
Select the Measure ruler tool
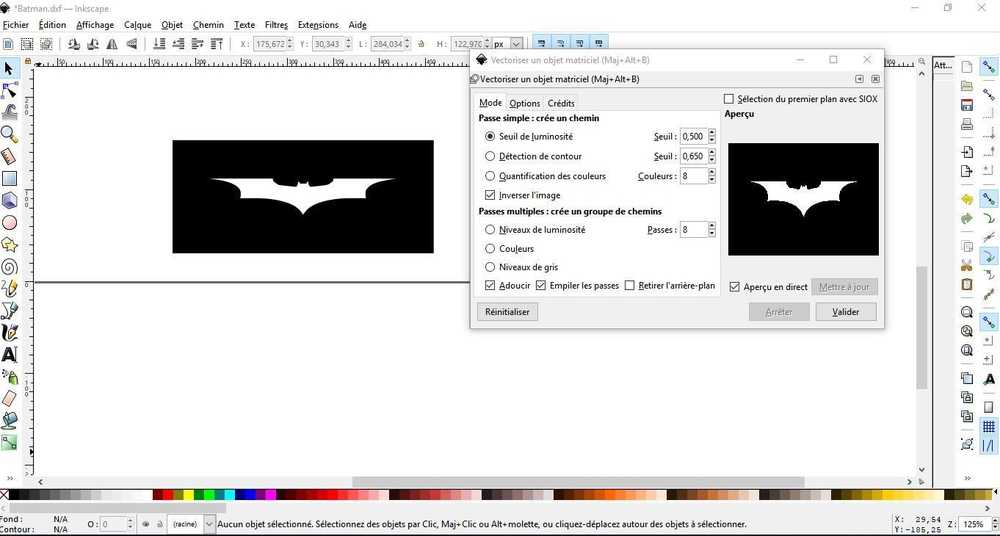(9, 156)
